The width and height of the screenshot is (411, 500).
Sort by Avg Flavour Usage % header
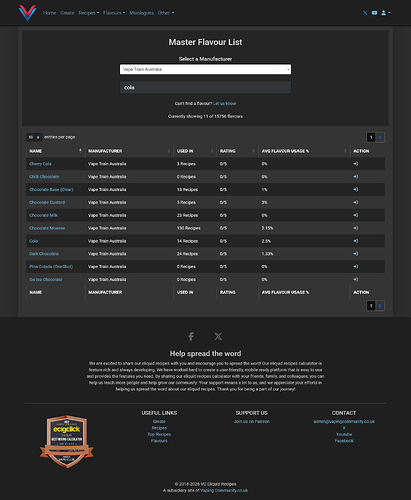[304, 151]
